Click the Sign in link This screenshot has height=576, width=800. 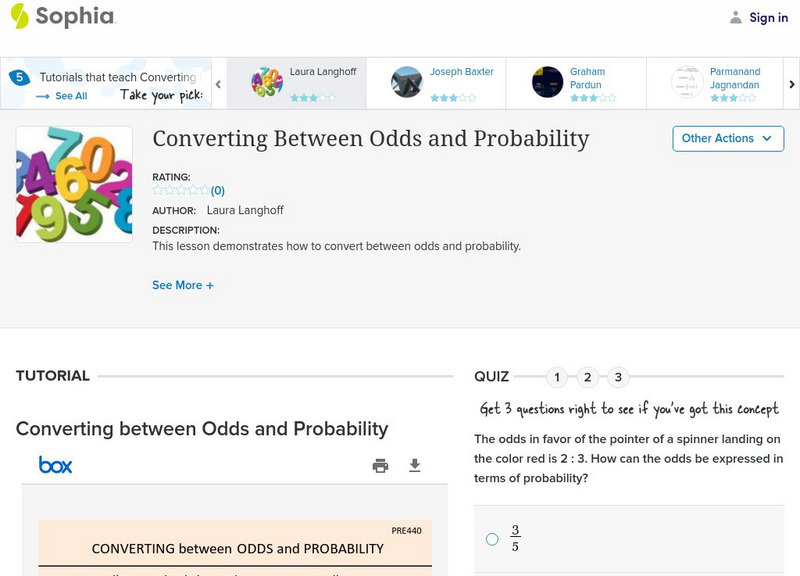(768, 17)
